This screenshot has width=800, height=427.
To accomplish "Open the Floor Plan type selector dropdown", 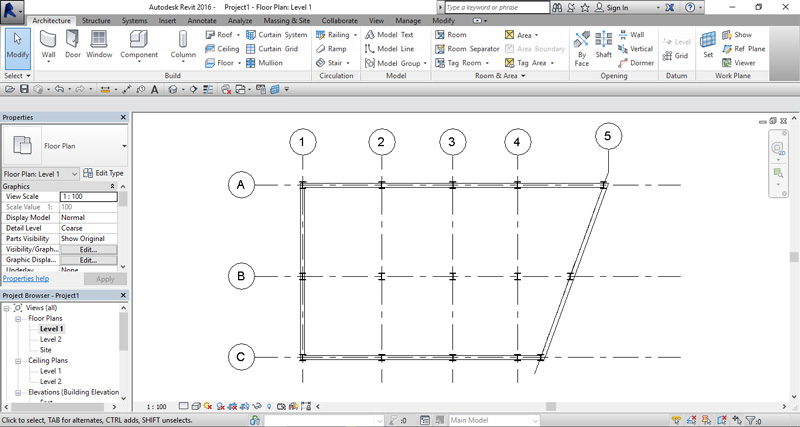I will pyautogui.click(x=124, y=146).
